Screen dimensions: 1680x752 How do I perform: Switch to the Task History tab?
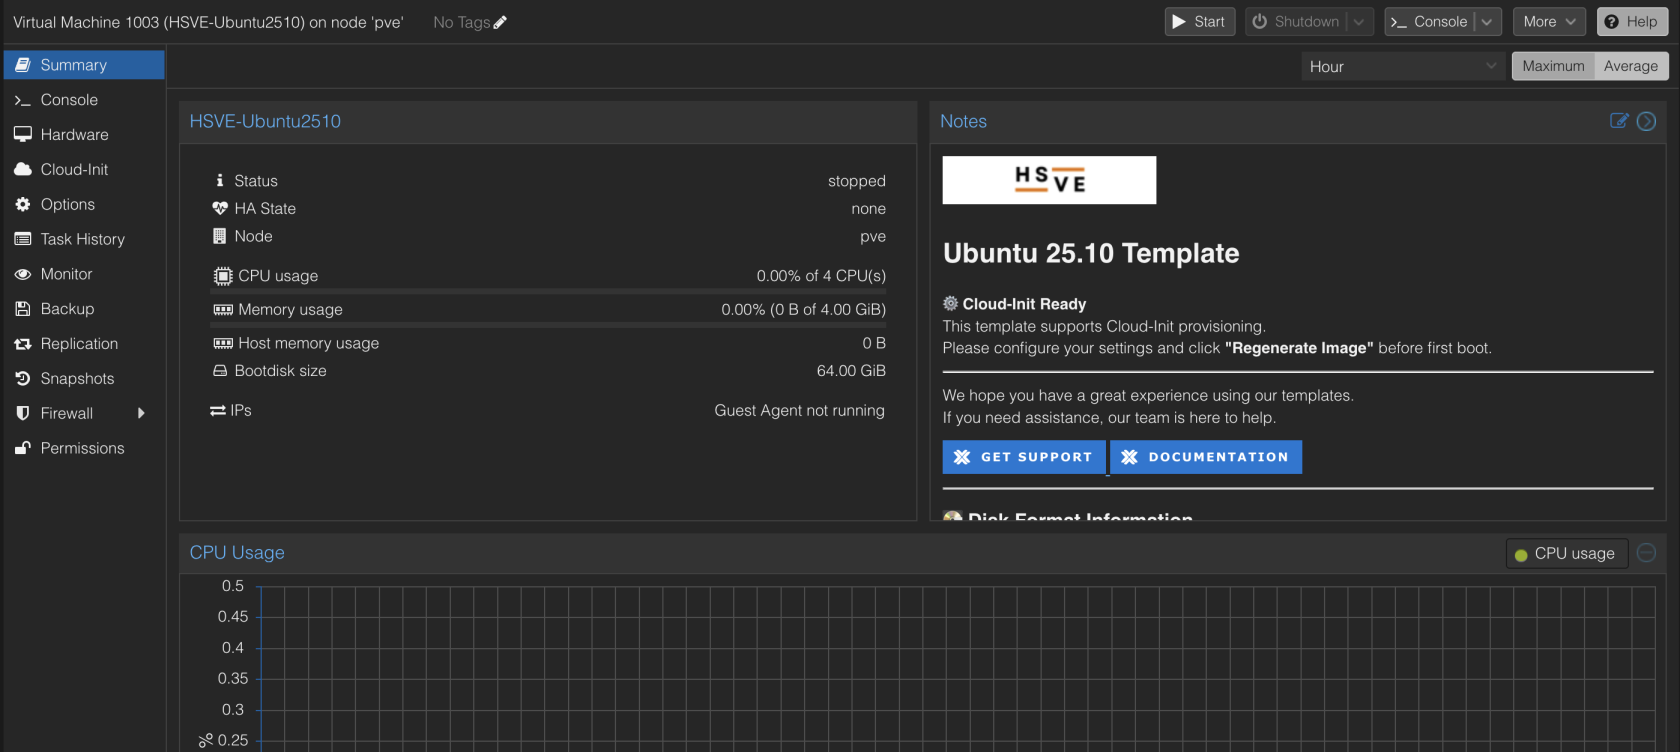[84, 239]
